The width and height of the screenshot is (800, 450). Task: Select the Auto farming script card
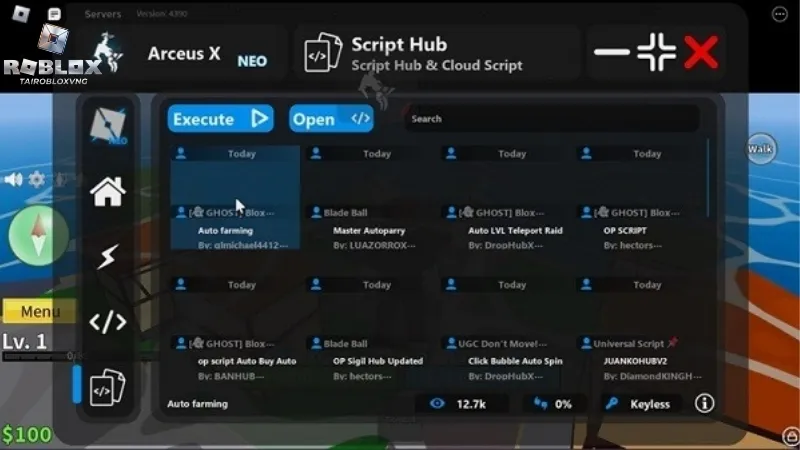235,197
